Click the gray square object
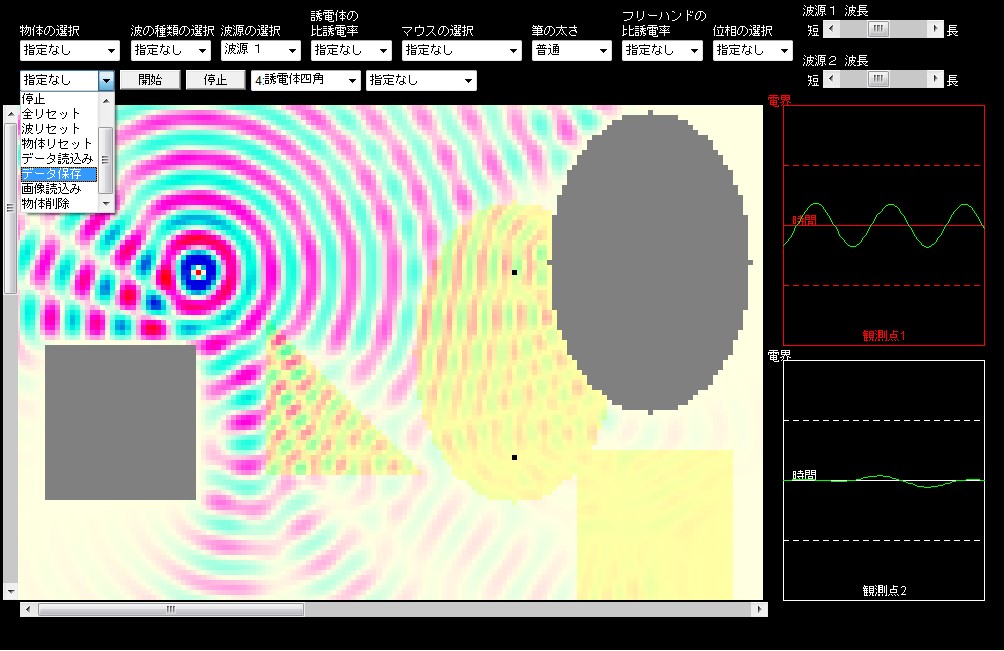 tap(120, 422)
